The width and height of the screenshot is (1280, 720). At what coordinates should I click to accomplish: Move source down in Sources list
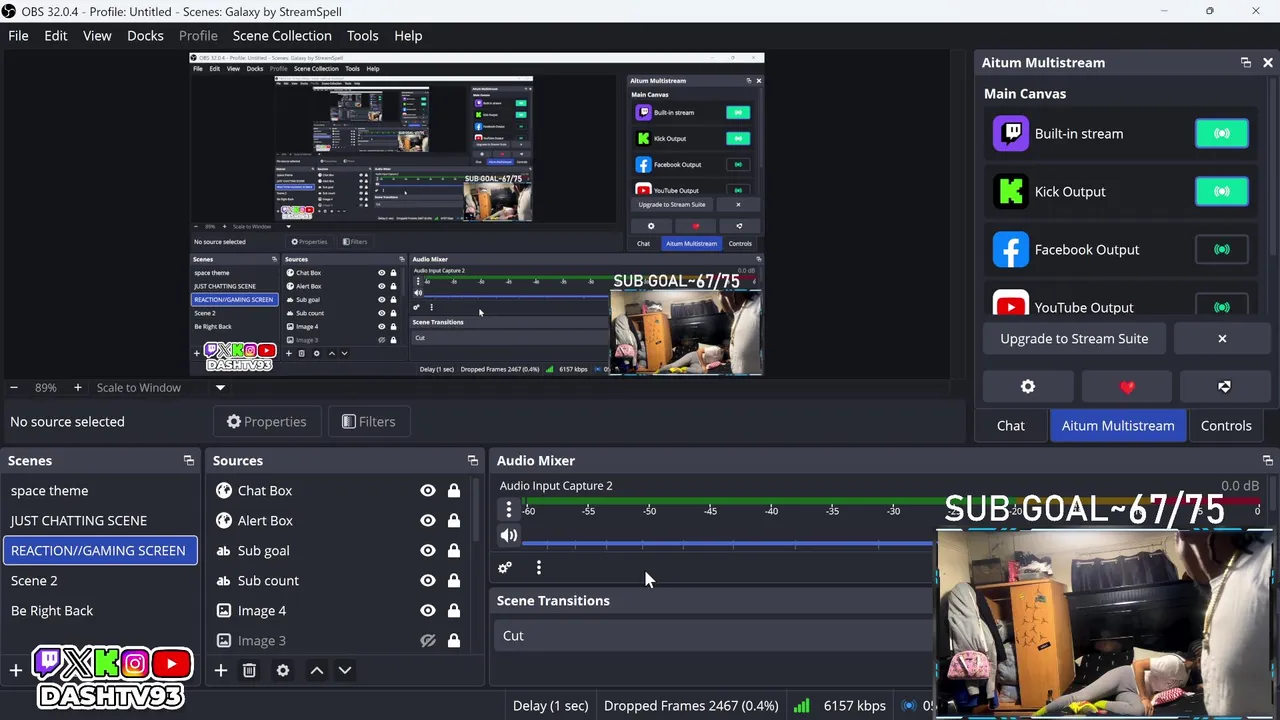point(345,670)
